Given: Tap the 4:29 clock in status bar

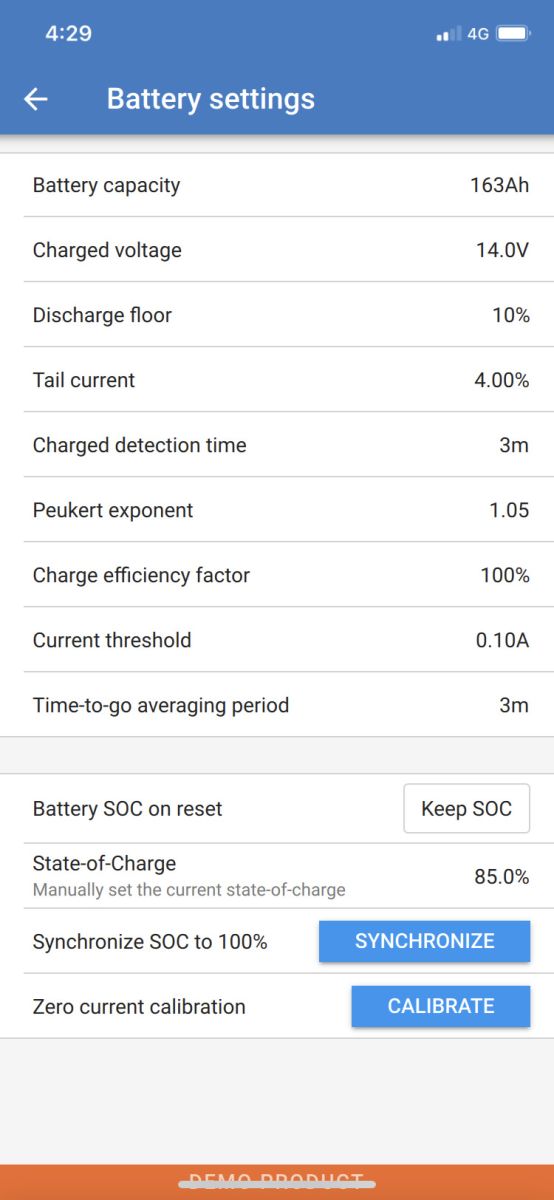Looking at the screenshot, I should point(69,34).
